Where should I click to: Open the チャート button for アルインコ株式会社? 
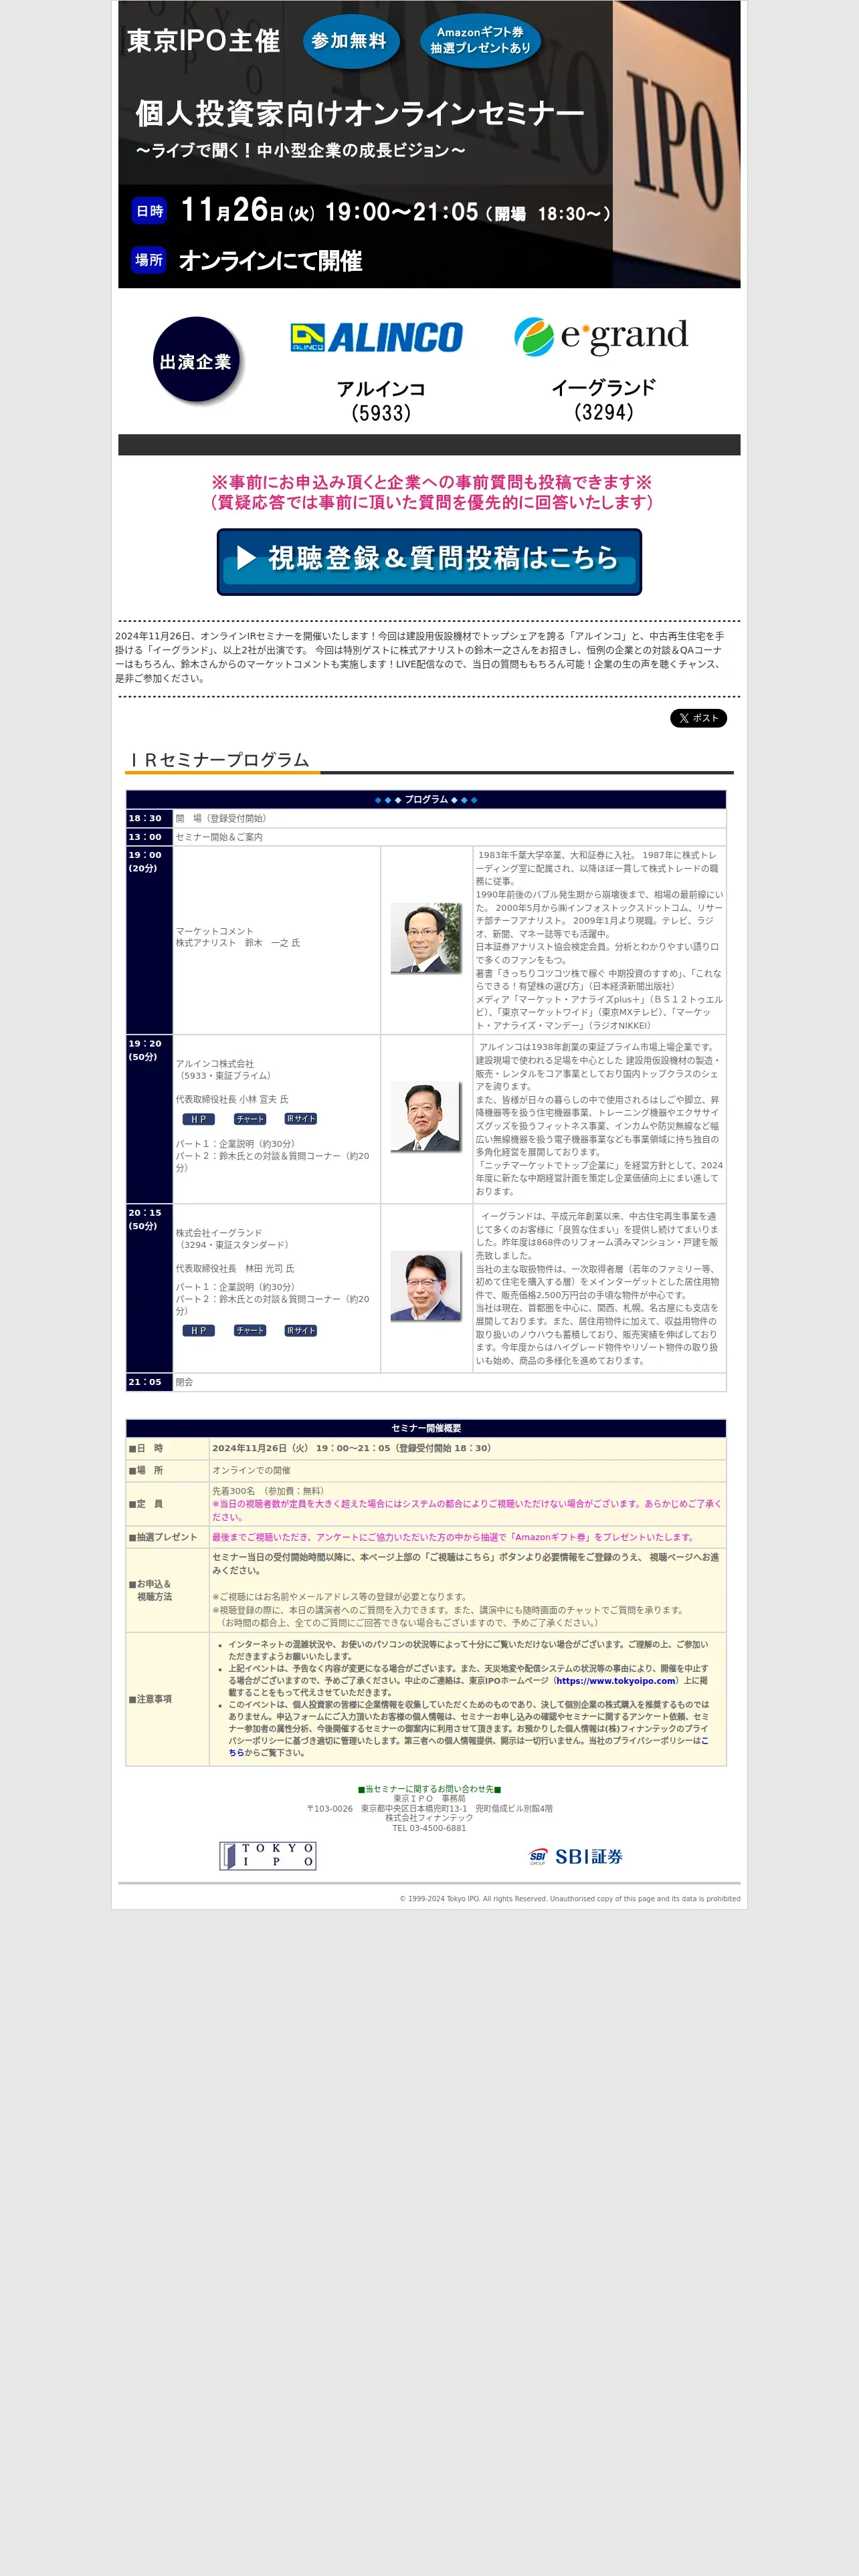tap(250, 1119)
